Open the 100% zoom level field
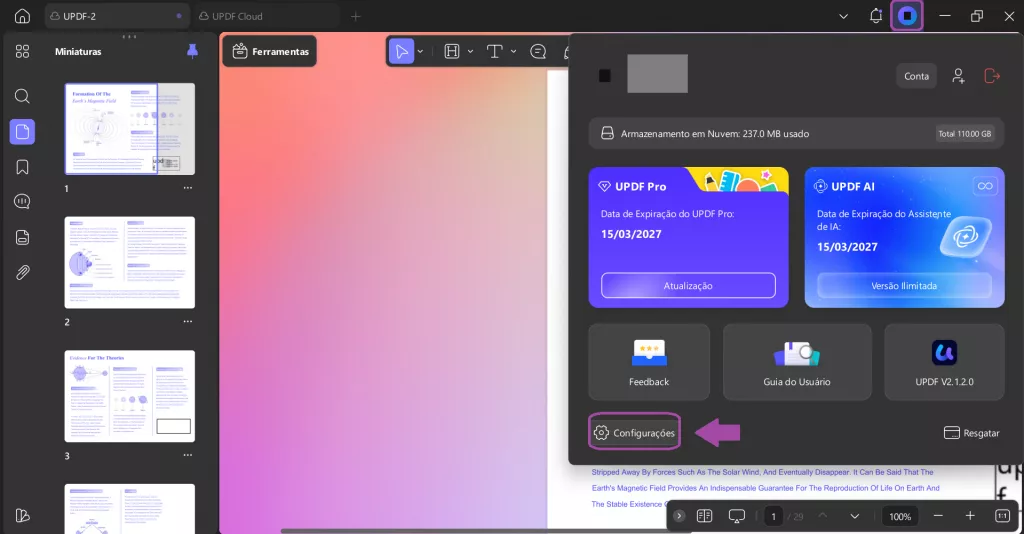Screen dimensions: 1024x534 pos(899,516)
